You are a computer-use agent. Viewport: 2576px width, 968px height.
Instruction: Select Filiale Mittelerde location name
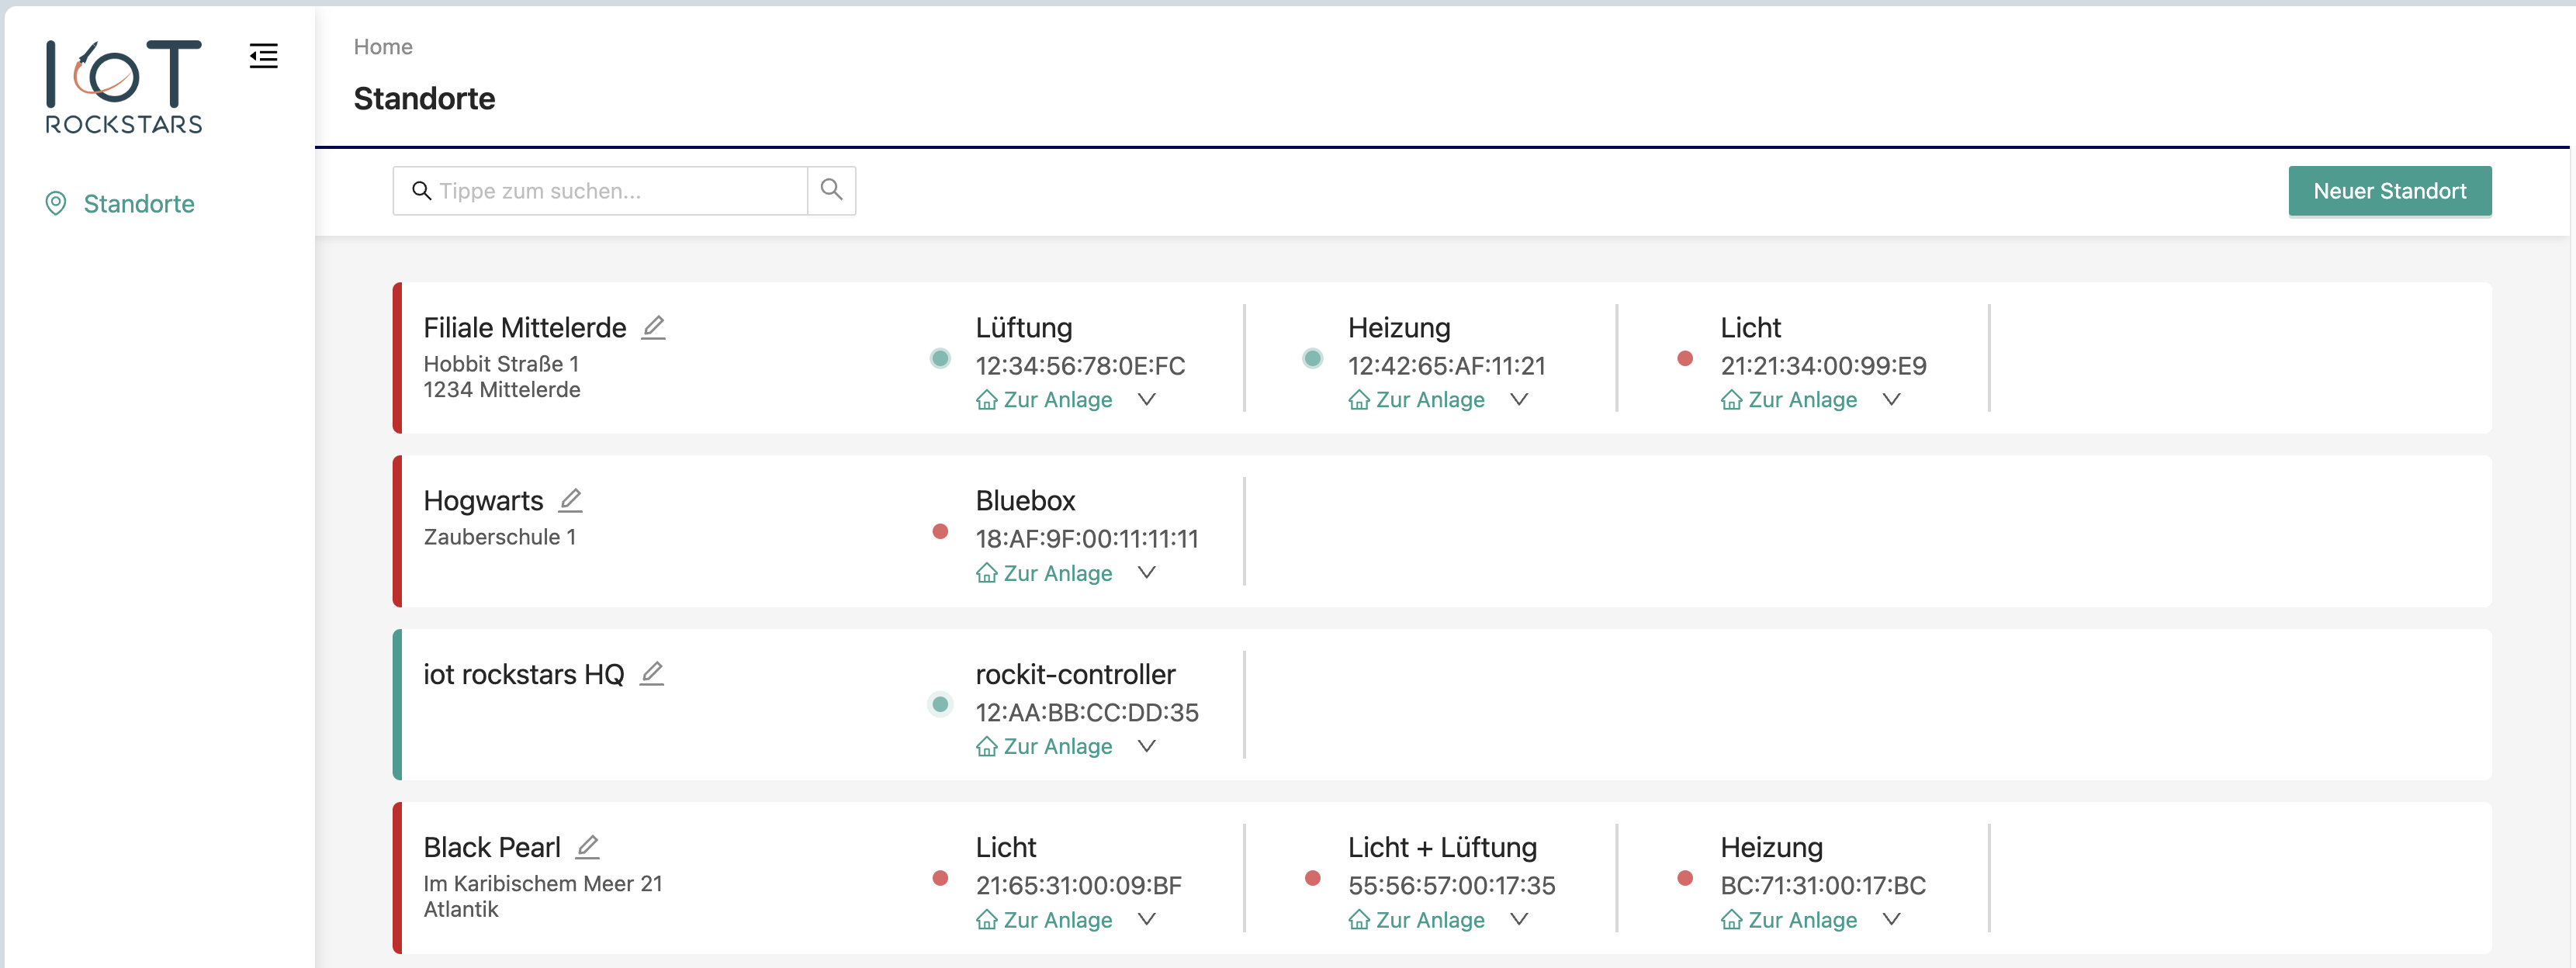click(x=525, y=328)
